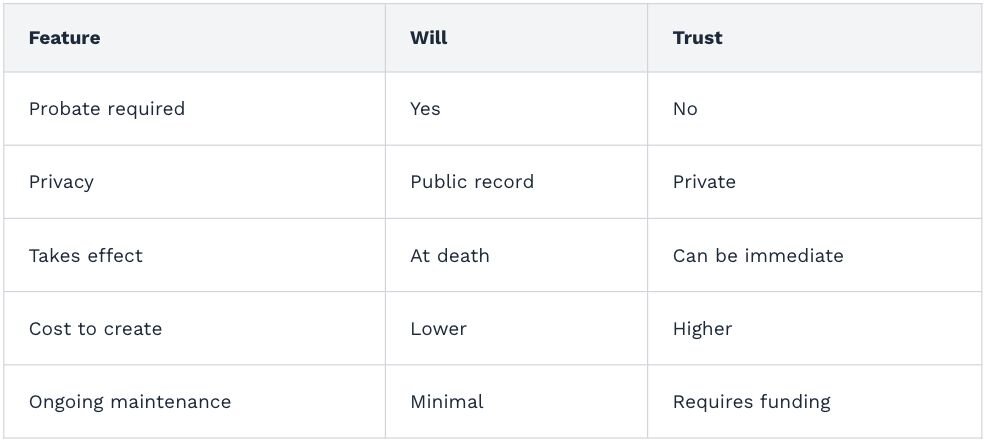Click the word 'record' in the Privacy row

tap(502, 182)
